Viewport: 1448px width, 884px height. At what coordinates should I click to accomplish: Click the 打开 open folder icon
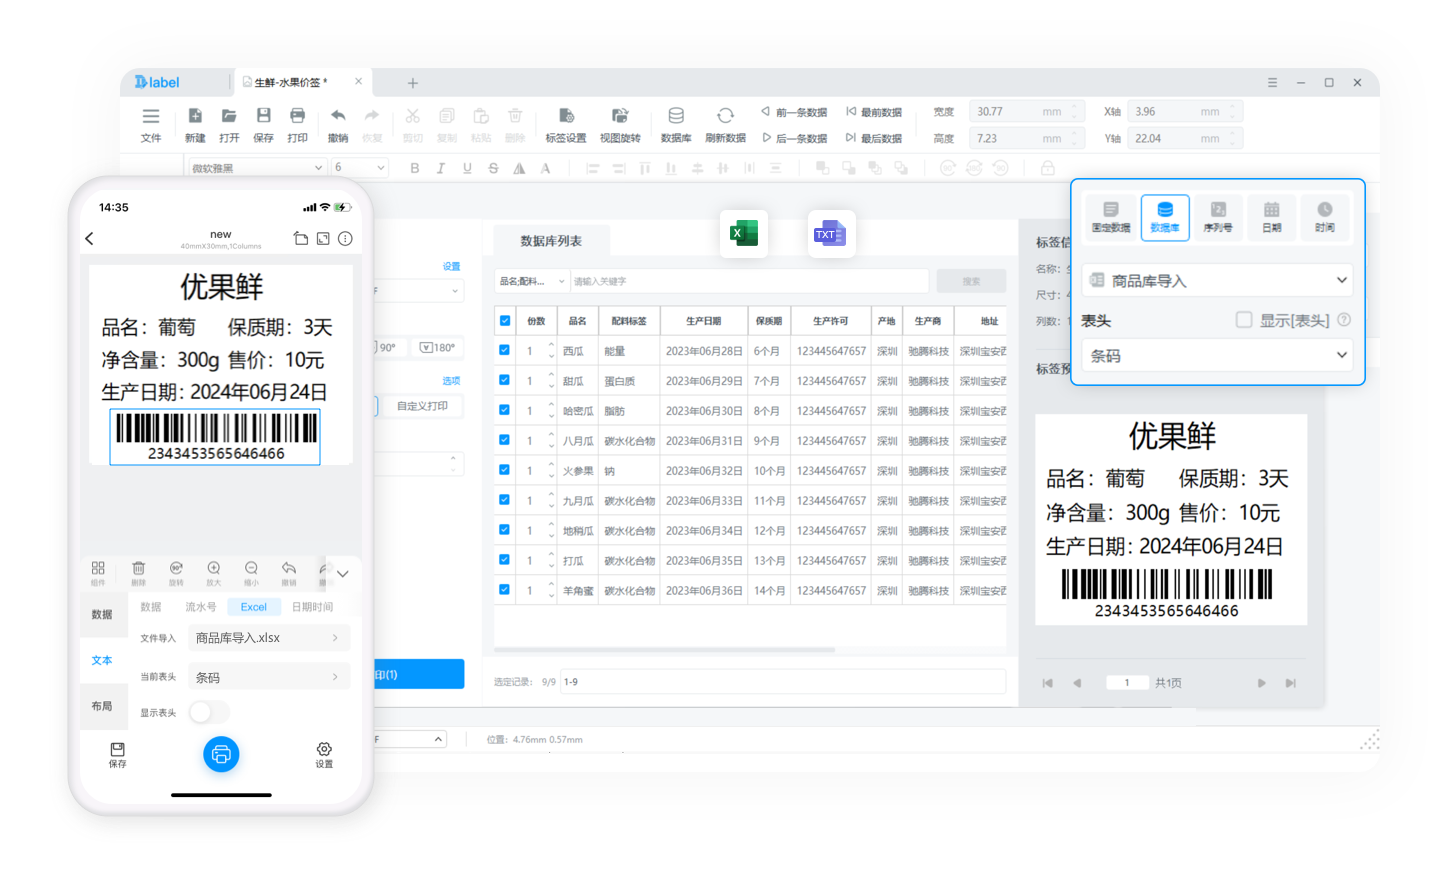click(x=229, y=116)
